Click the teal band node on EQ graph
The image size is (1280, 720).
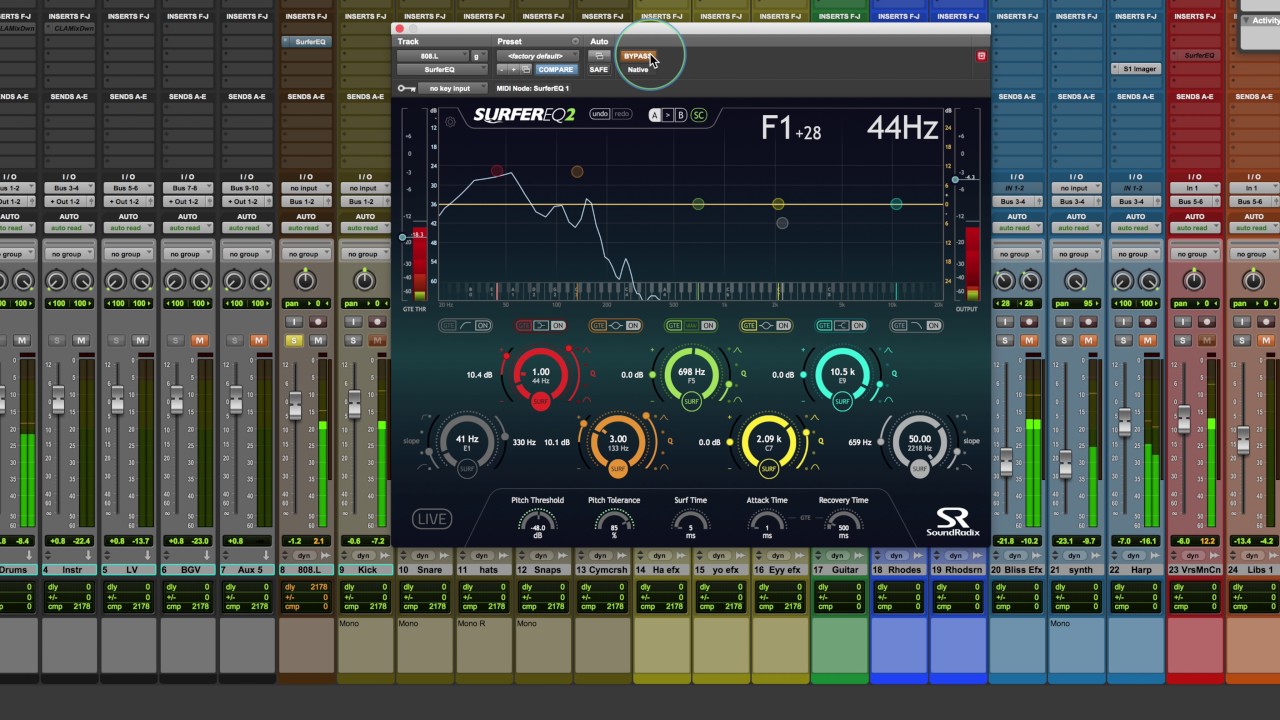[896, 204]
